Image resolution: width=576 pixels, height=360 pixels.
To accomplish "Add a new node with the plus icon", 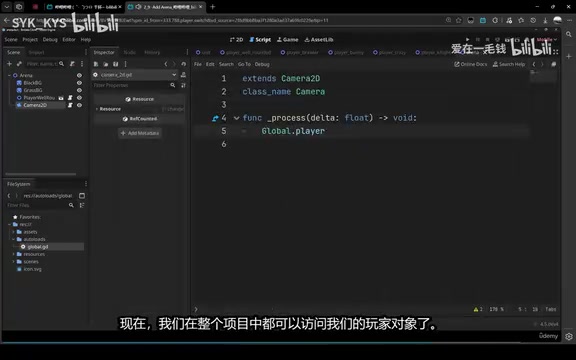I will pyautogui.click(x=9, y=64).
